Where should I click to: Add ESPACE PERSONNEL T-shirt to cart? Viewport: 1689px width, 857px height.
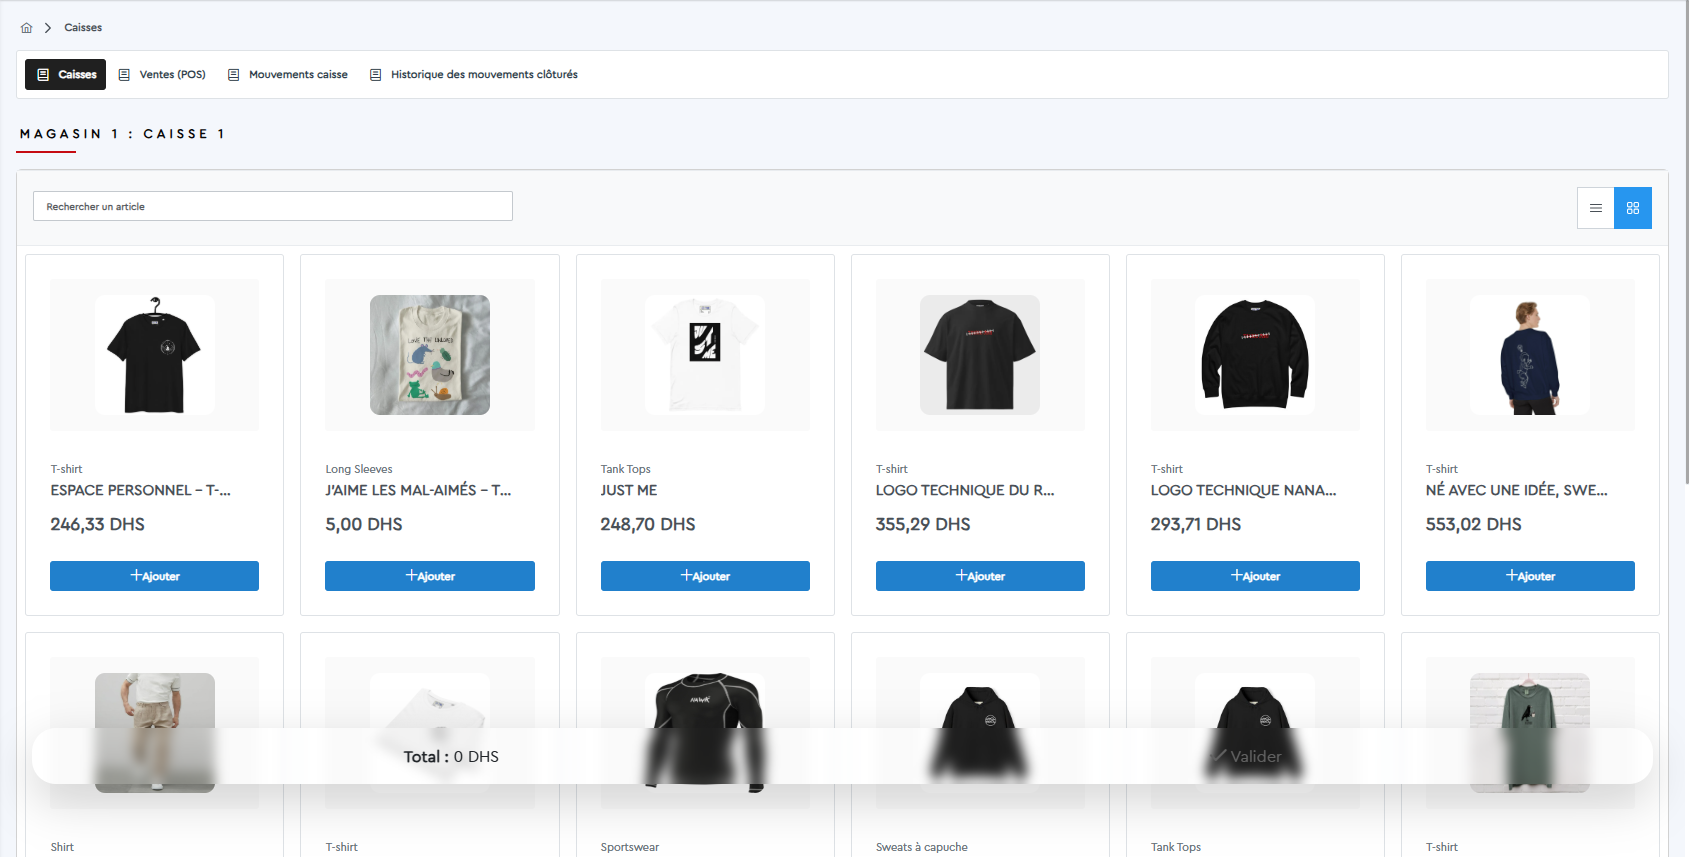click(x=154, y=576)
